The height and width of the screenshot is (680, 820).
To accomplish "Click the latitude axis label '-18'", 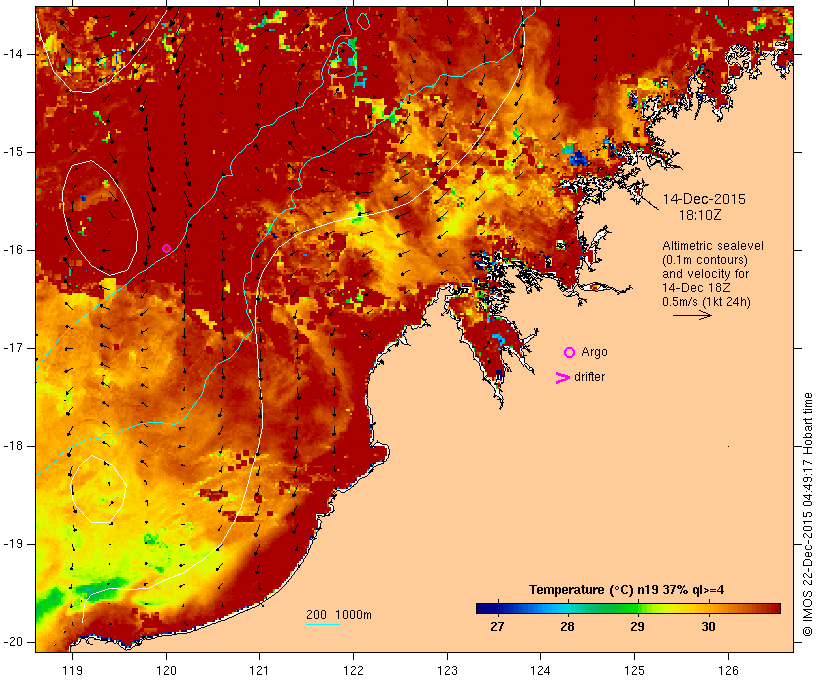I will pos(13,446).
